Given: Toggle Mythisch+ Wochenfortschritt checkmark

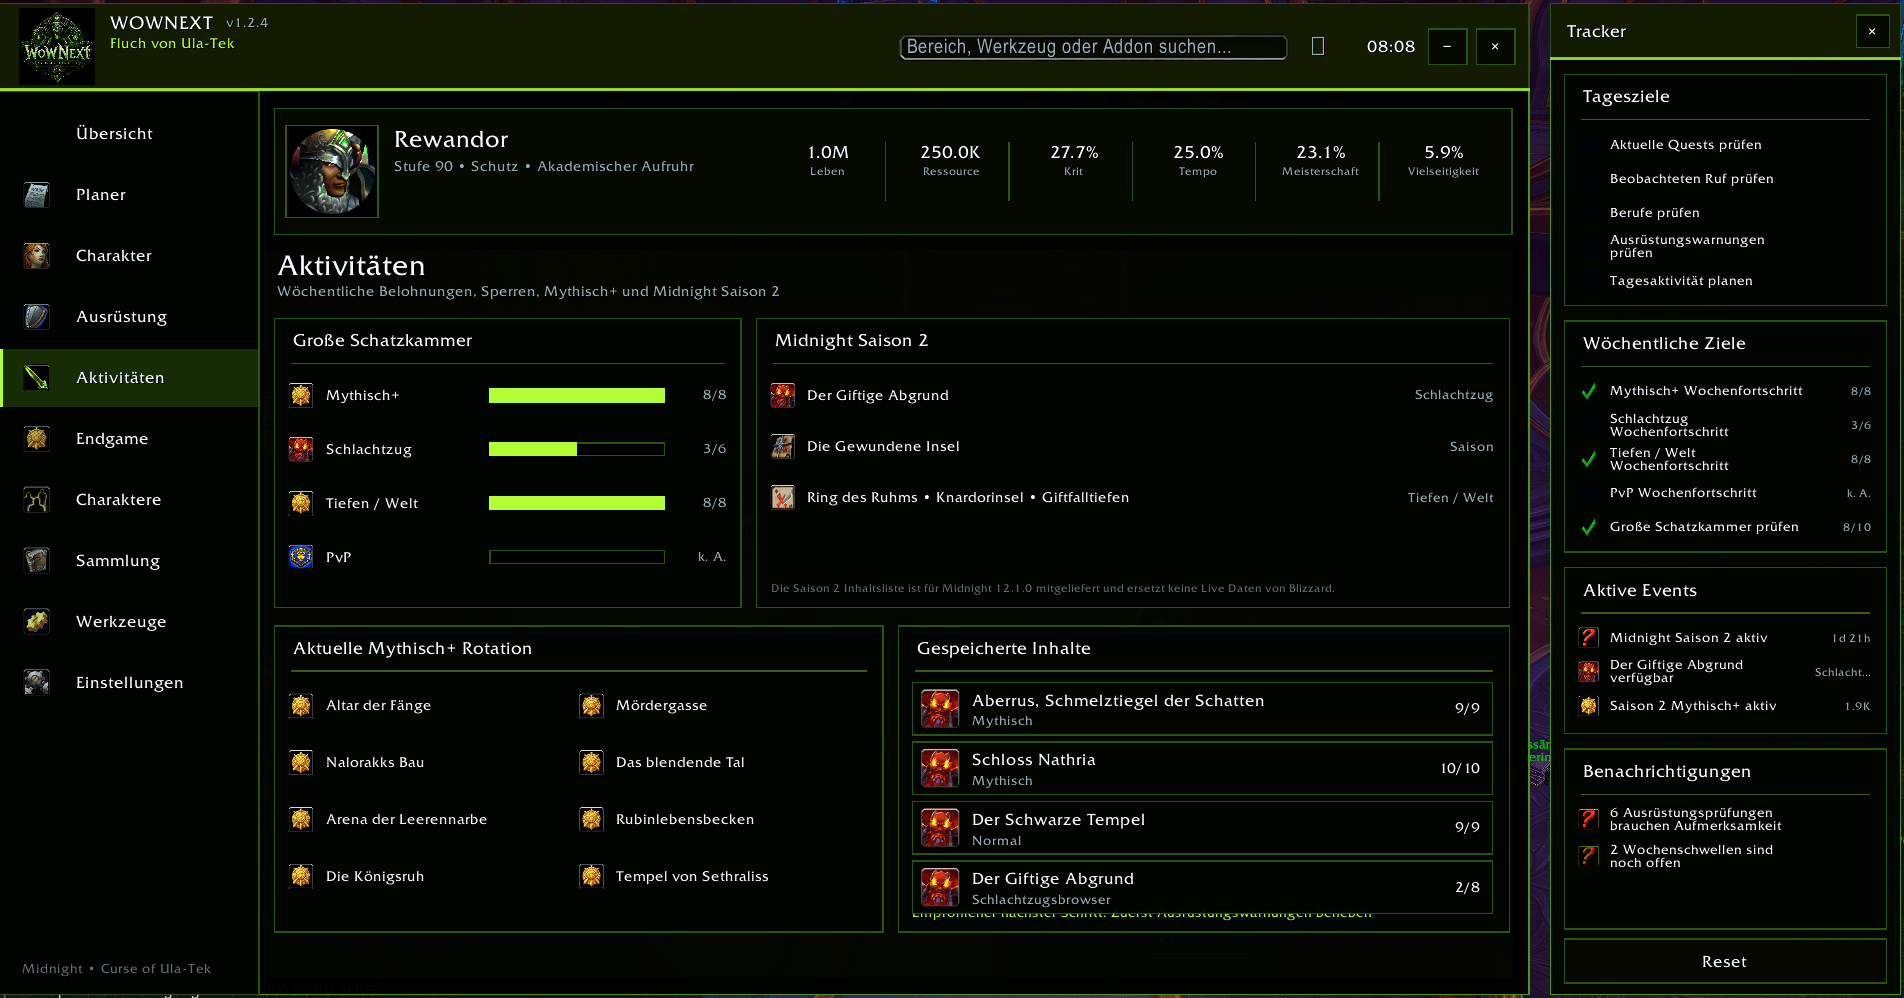Looking at the screenshot, I should click(1589, 391).
